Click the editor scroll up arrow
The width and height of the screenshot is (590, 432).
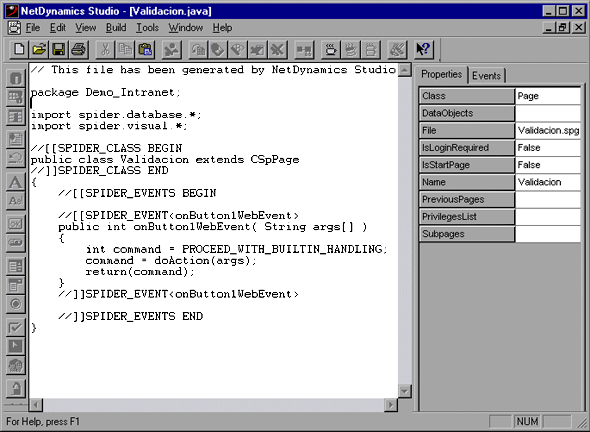pyautogui.click(x=405, y=70)
